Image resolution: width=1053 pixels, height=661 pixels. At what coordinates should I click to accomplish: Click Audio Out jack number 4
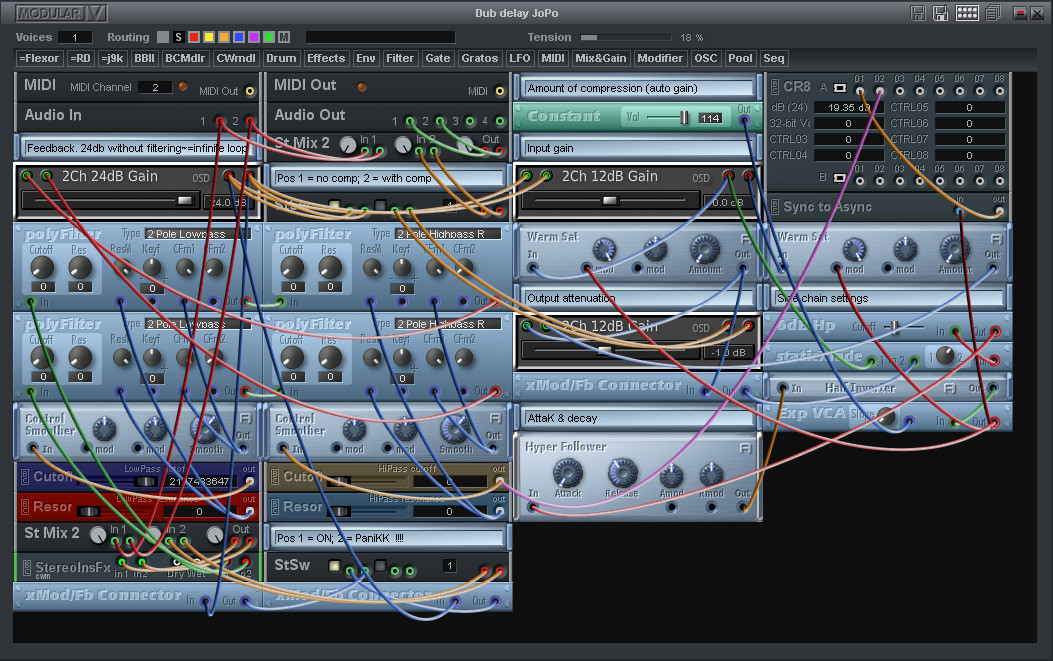click(500, 121)
